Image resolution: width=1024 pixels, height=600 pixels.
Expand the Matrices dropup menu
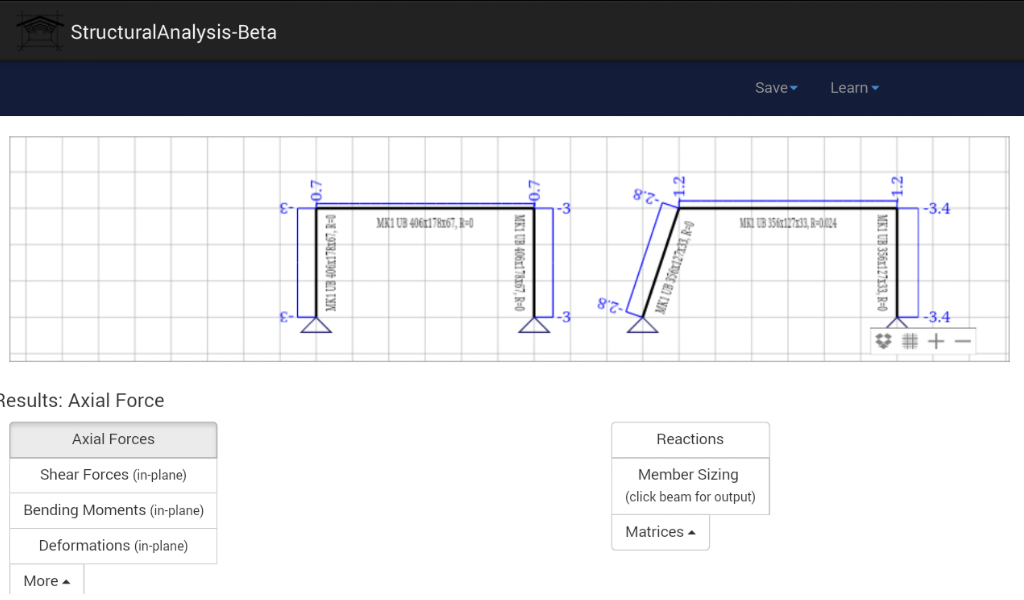tap(660, 532)
